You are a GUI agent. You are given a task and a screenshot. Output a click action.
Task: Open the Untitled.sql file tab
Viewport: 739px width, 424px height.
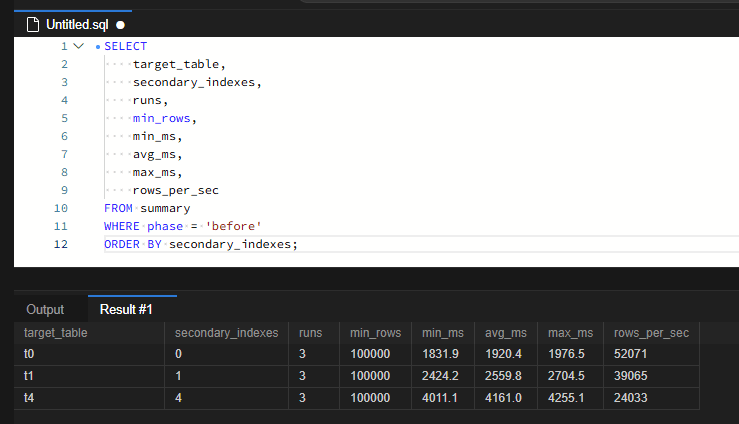tap(73, 24)
